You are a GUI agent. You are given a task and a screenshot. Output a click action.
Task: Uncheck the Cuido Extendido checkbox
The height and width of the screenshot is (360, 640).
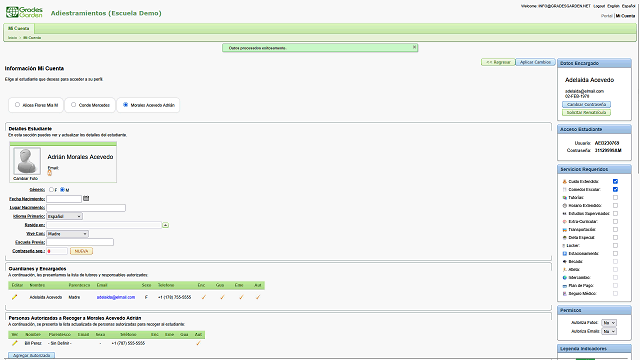click(x=615, y=182)
